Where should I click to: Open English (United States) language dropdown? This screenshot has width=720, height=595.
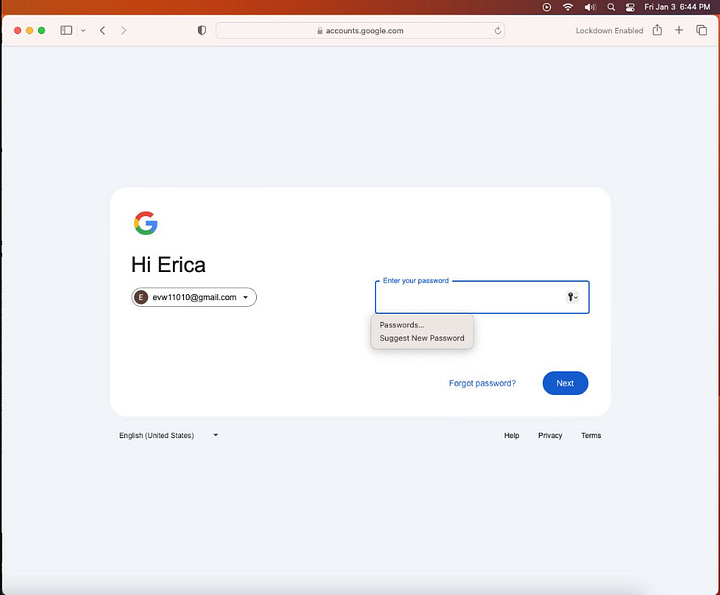[x=169, y=435]
